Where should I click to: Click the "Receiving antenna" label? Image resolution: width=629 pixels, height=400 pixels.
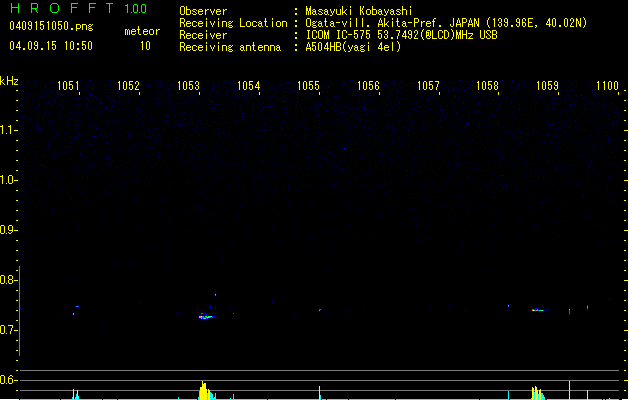230,47
